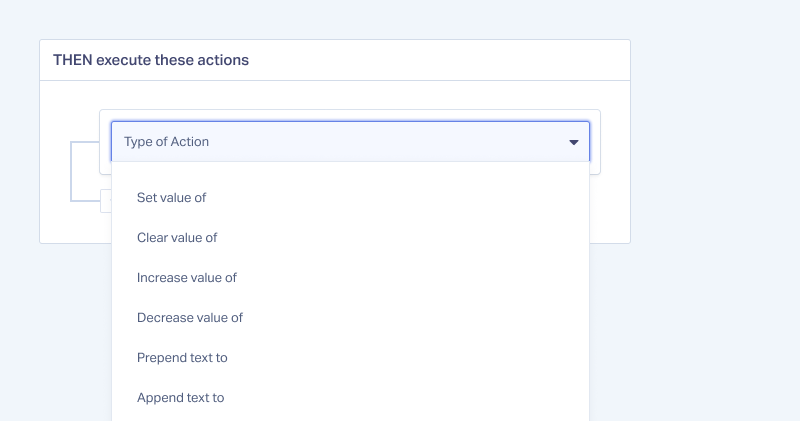Viewport: 800px width, 421px height.
Task: Pick 'Increase value of' action type
Action: (x=350, y=278)
